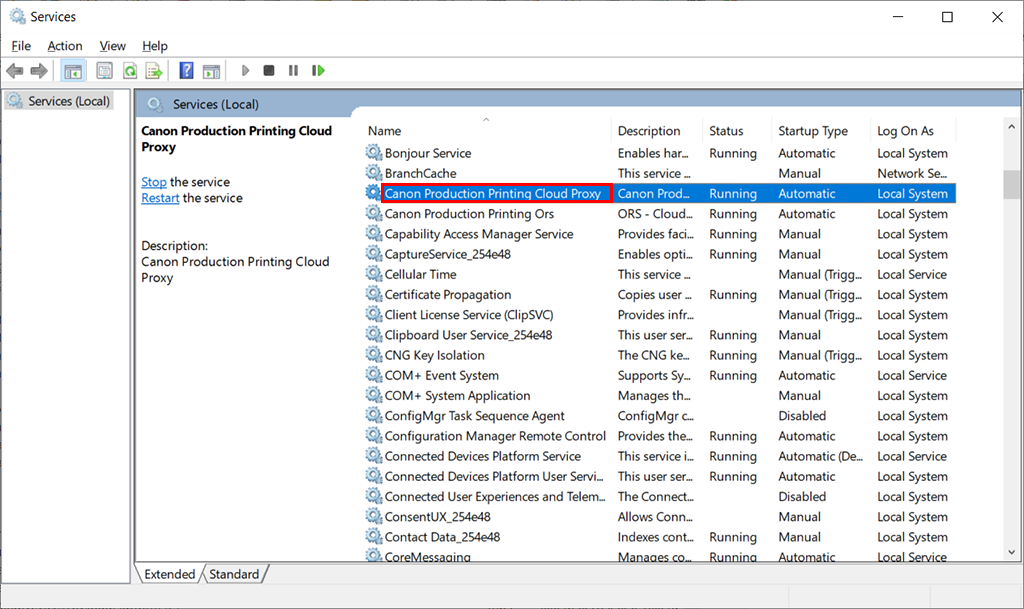Sort list by Status column header
Screen dimensions: 1024x609
point(726,131)
